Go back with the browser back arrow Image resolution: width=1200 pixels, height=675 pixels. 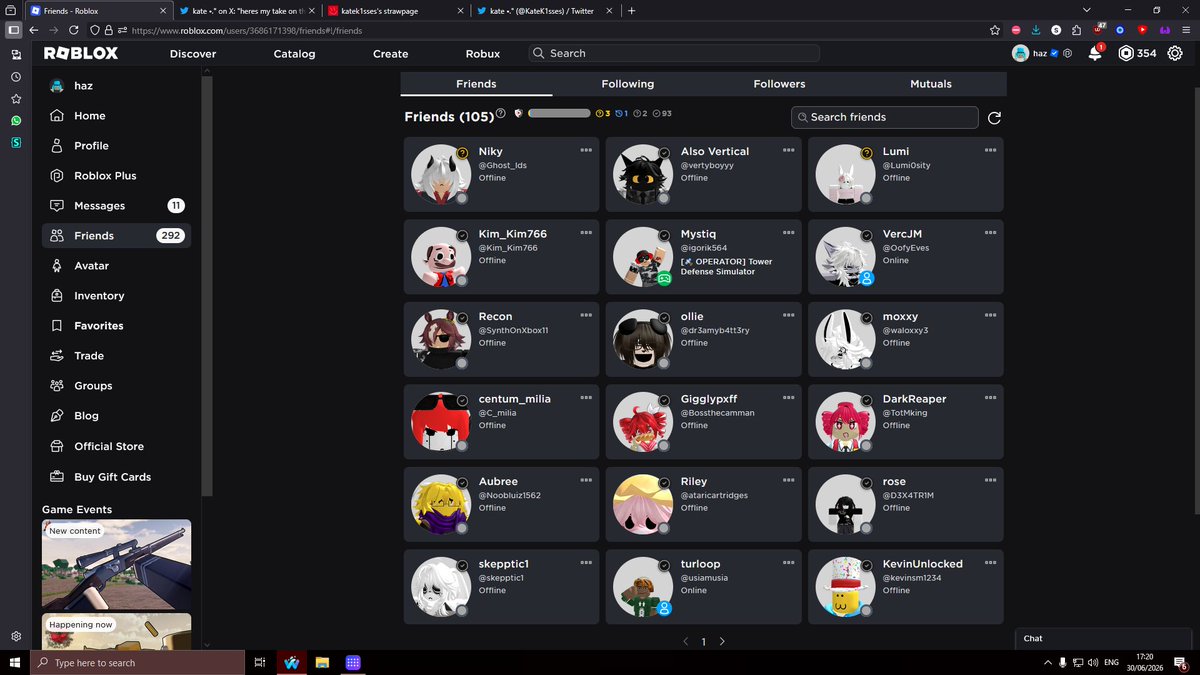[33, 30]
